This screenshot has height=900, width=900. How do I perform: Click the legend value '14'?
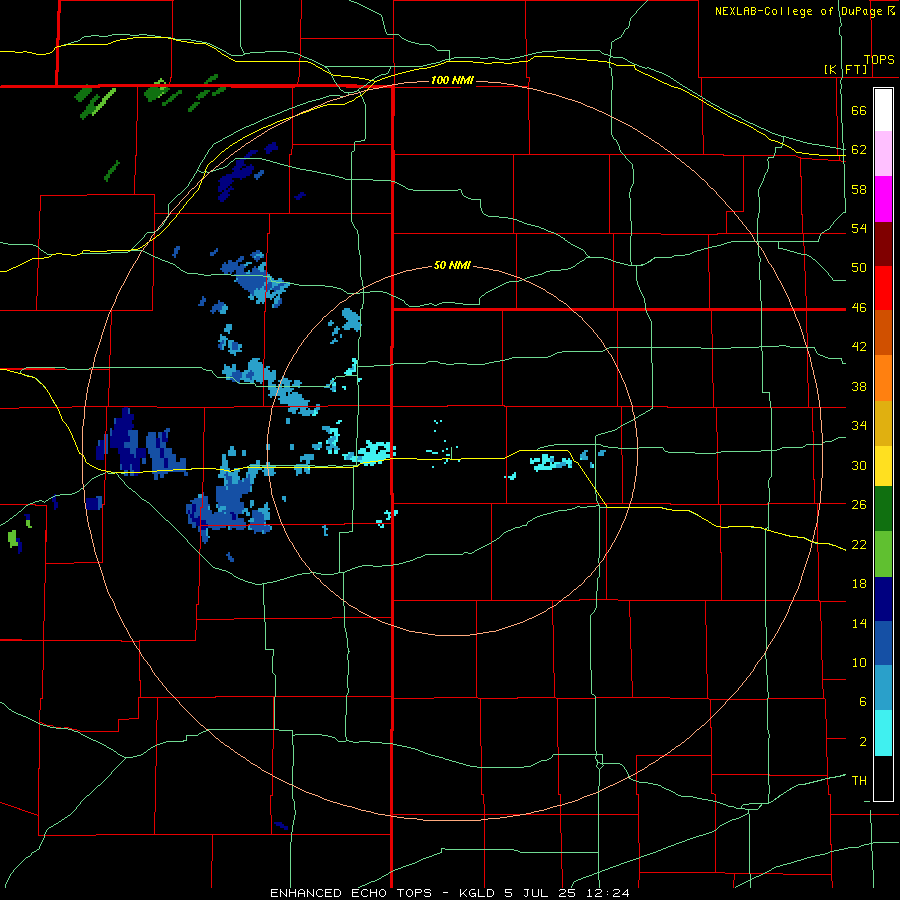click(859, 623)
